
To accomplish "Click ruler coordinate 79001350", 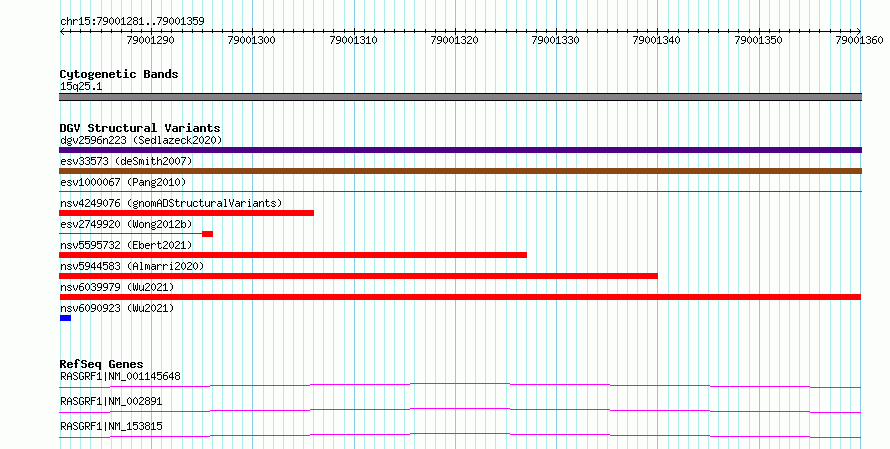I will pyautogui.click(x=758, y=40).
